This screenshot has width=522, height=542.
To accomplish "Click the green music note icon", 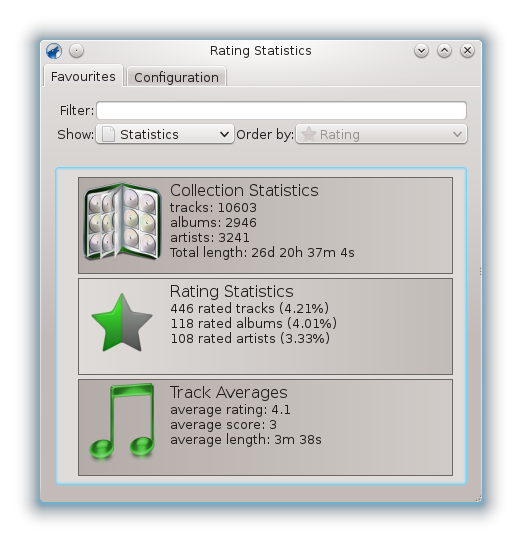I will coord(122,421).
